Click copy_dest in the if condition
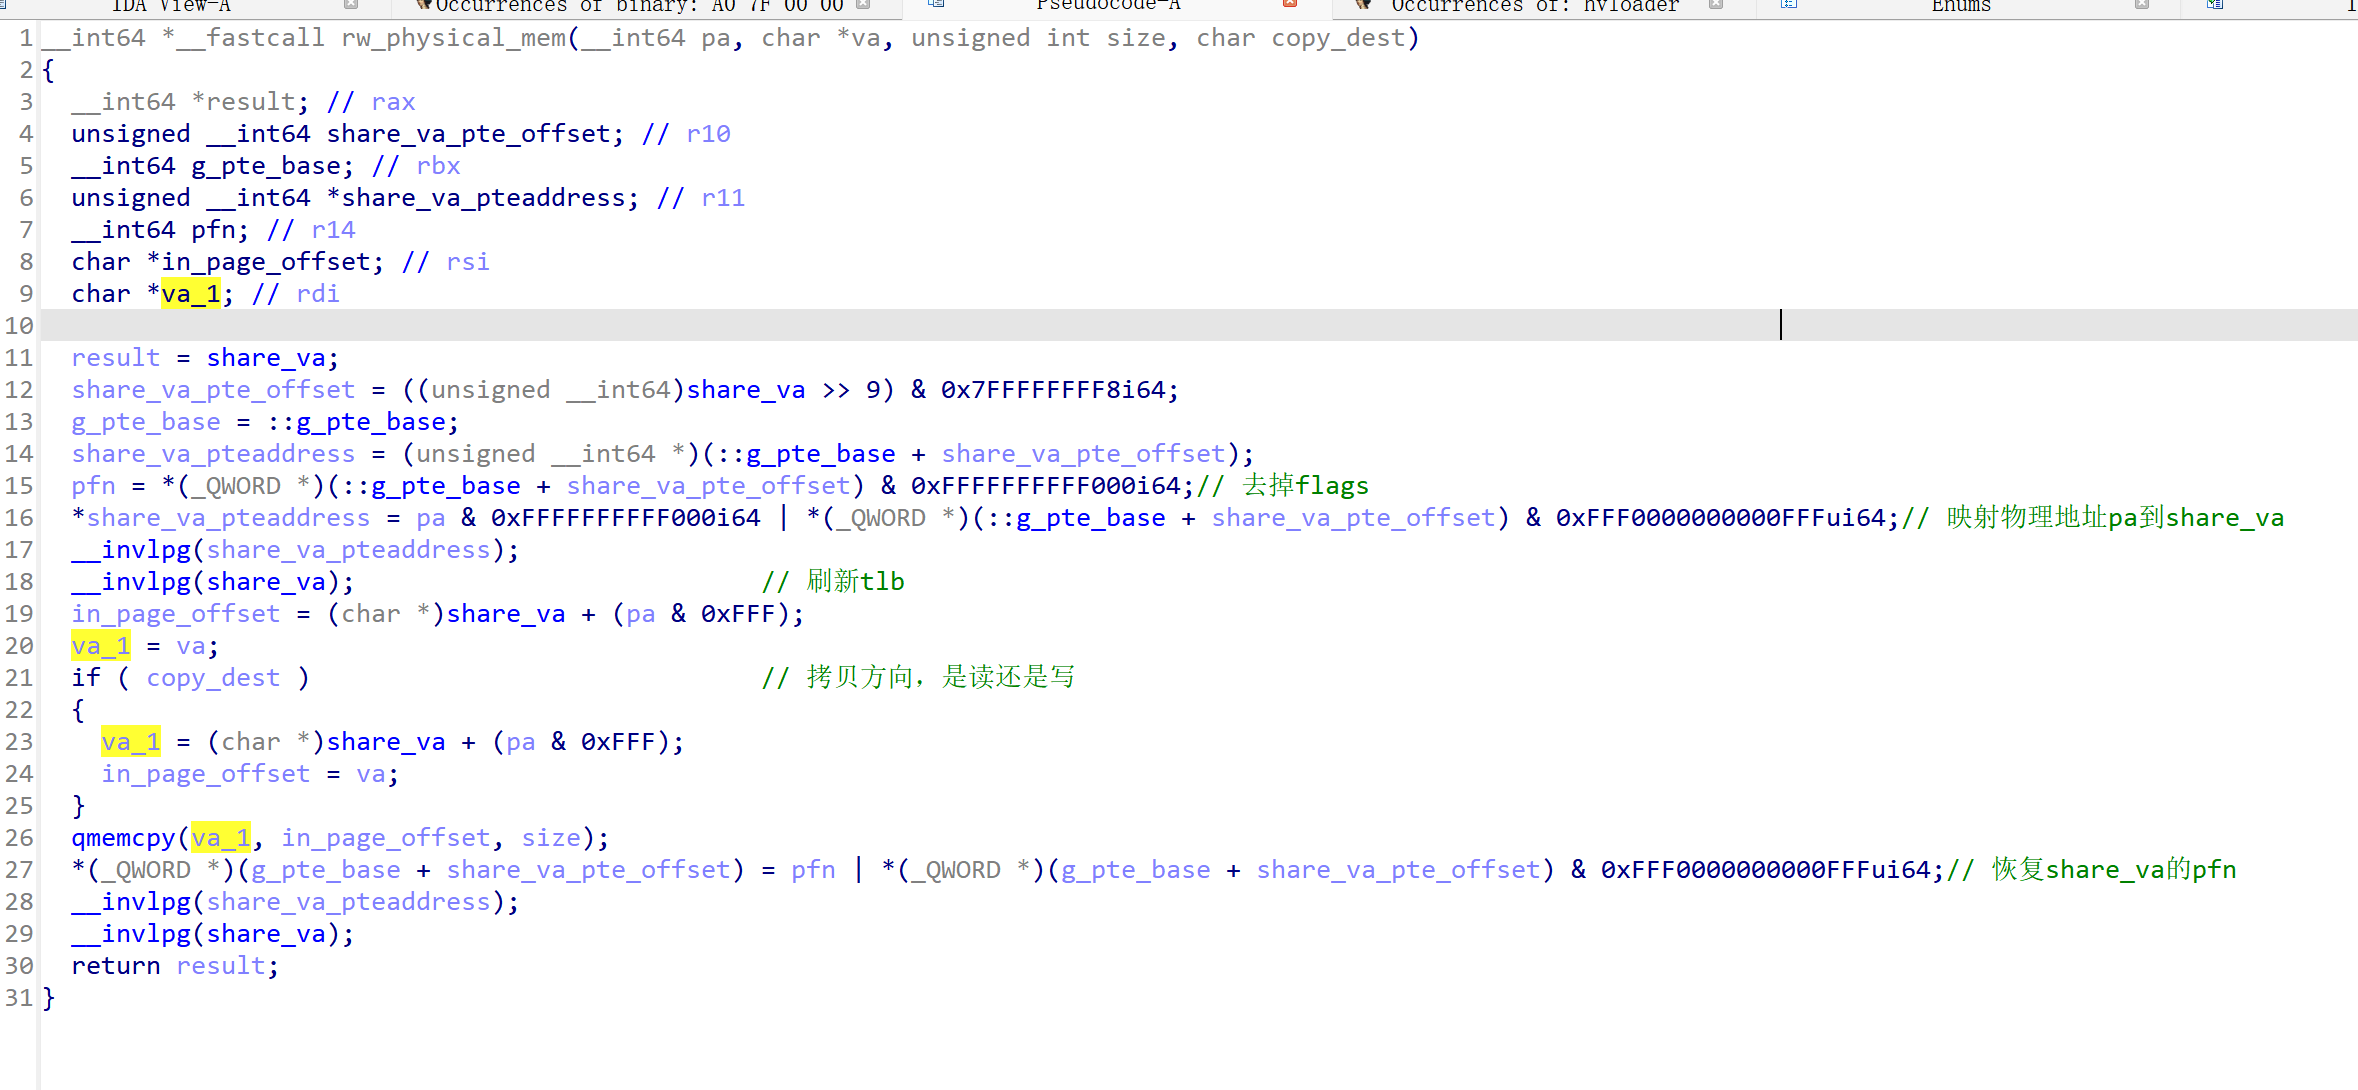Image resolution: width=2358 pixels, height=1090 pixels. [x=213, y=678]
